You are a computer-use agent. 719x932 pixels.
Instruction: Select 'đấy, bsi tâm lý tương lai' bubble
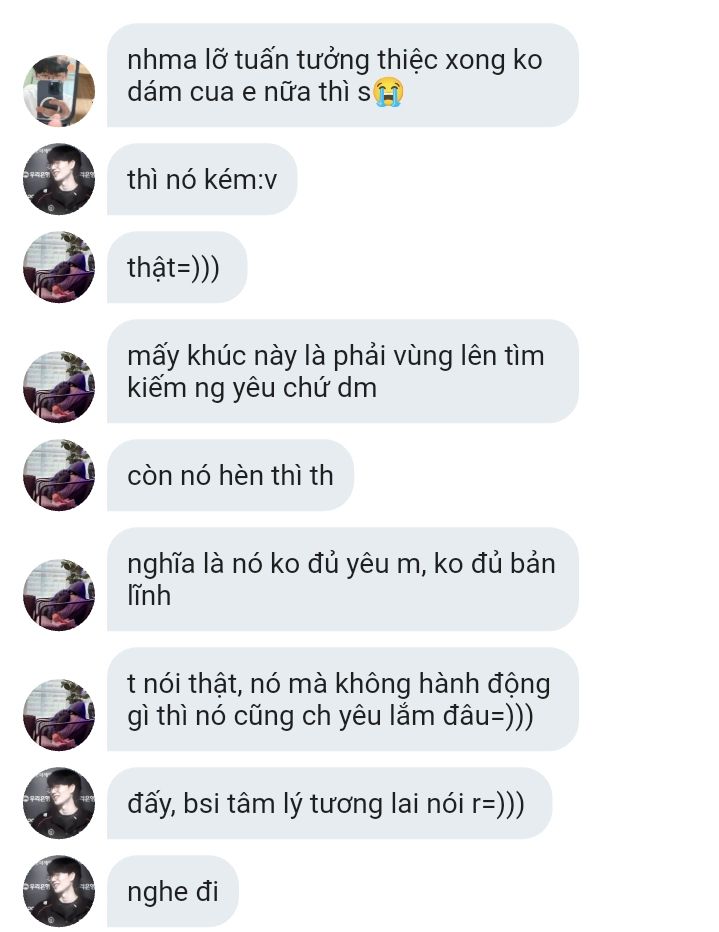pyautogui.click(x=330, y=803)
